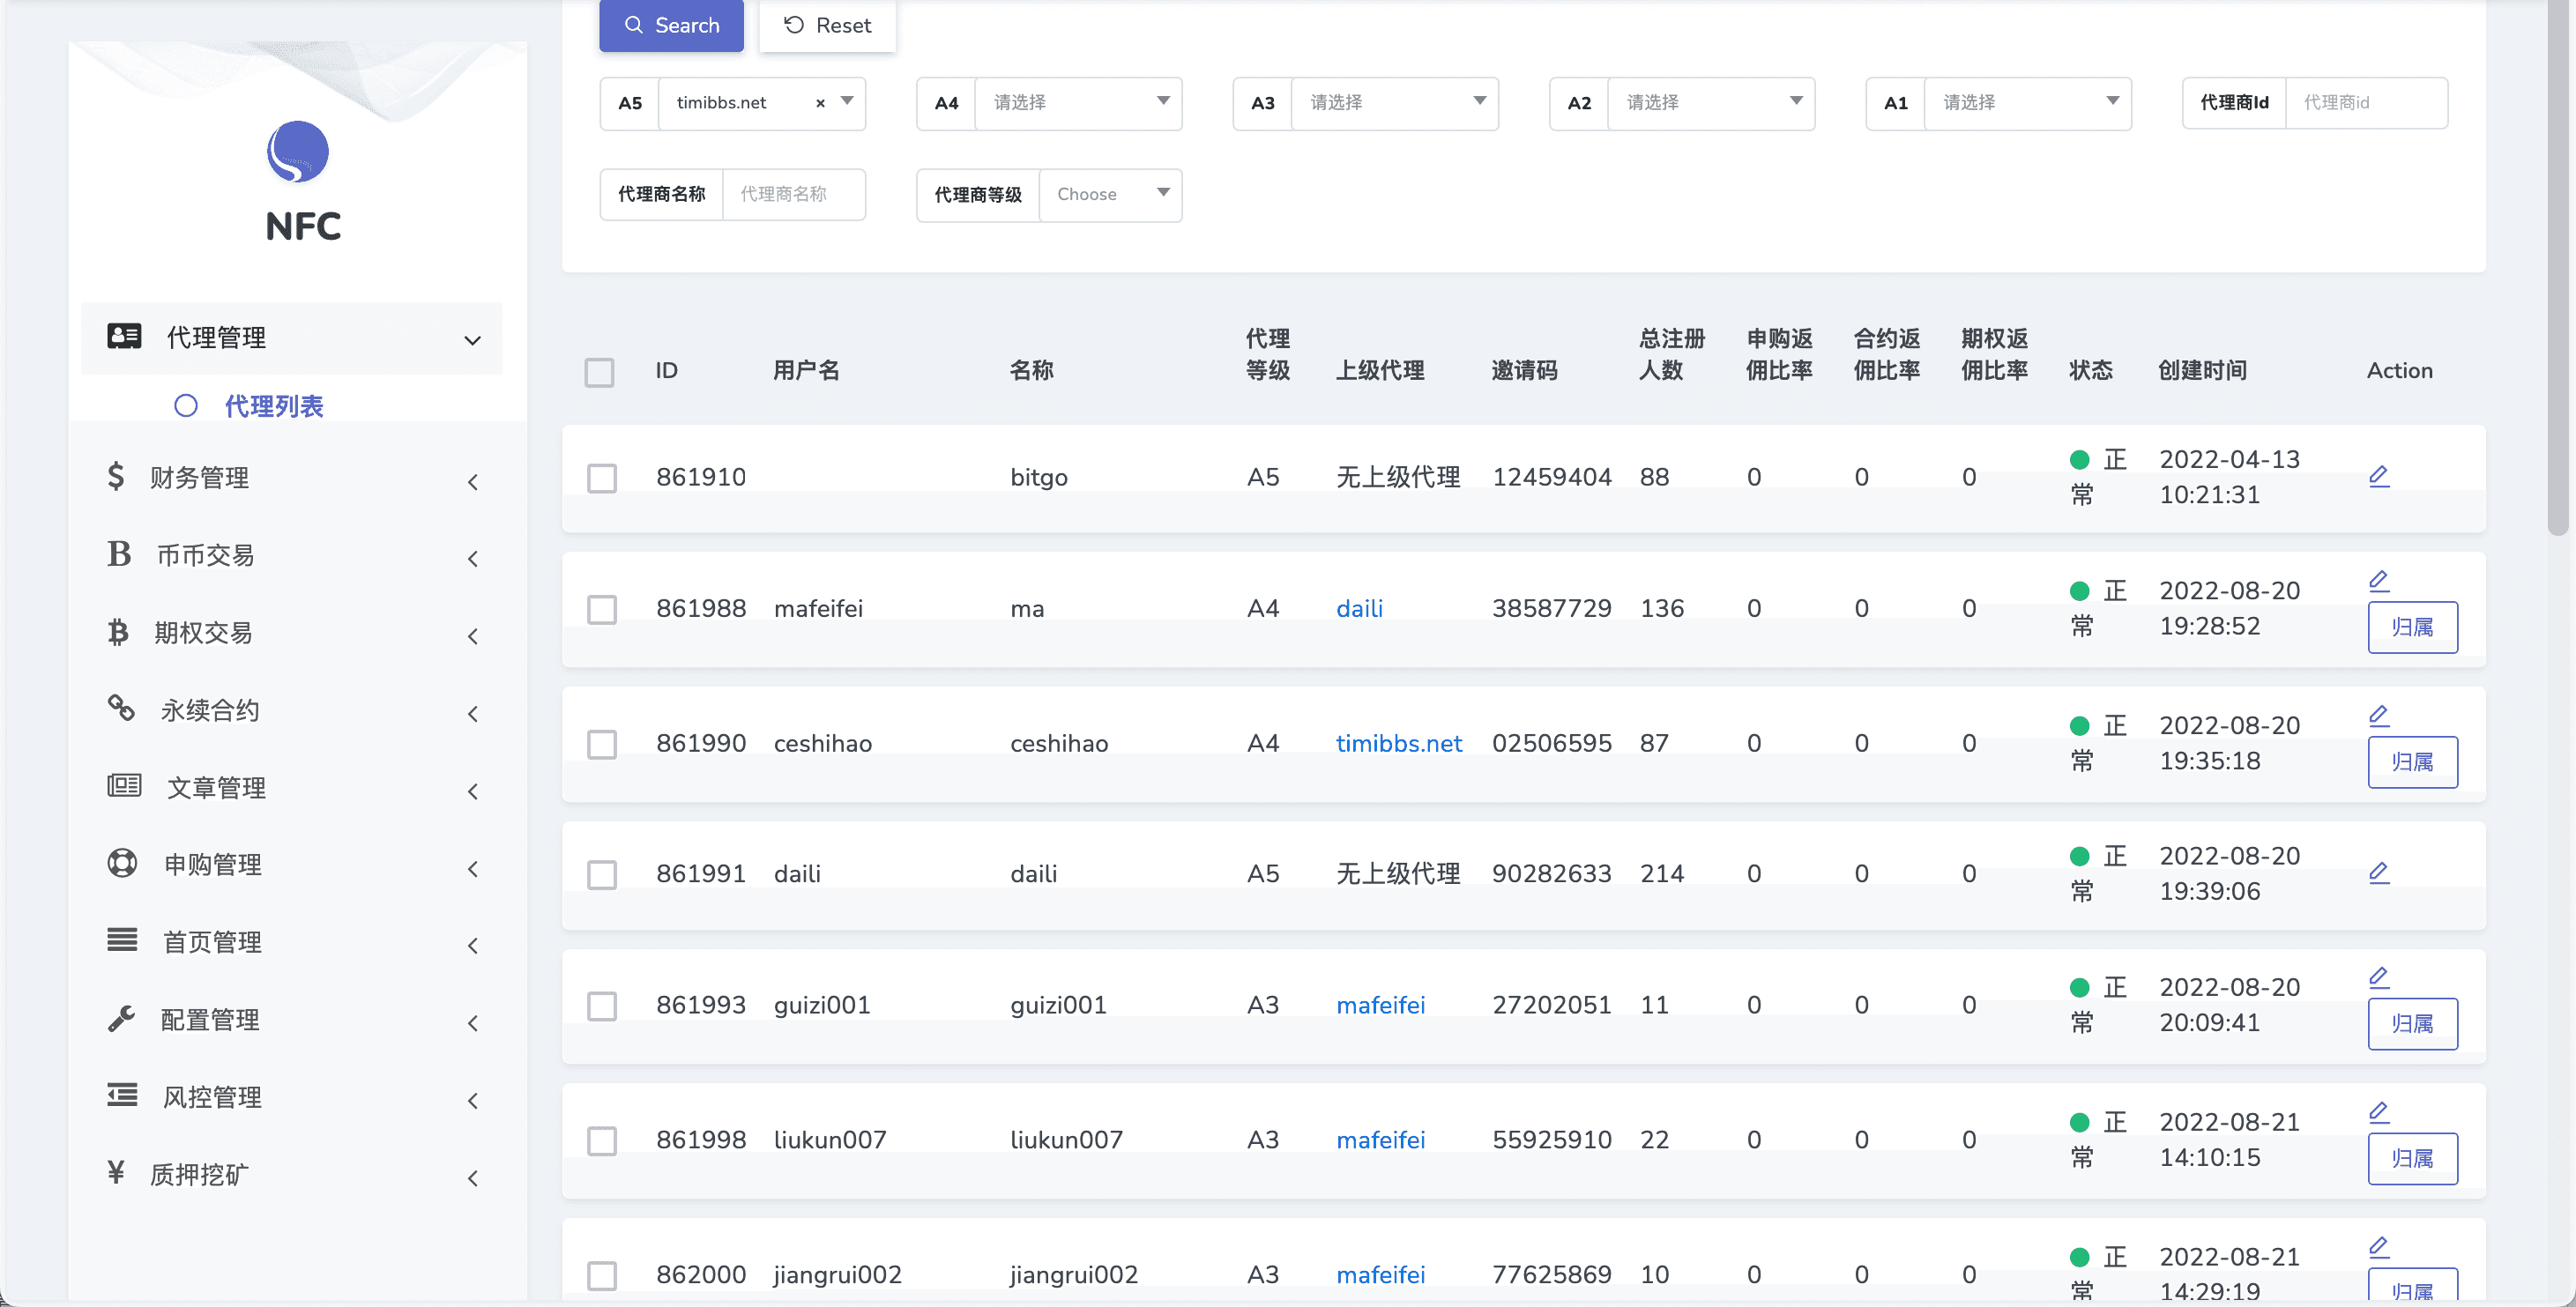Click the bitcoin icon beside 期权交易
This screenshot has width=2576, height=1307.
118,632
